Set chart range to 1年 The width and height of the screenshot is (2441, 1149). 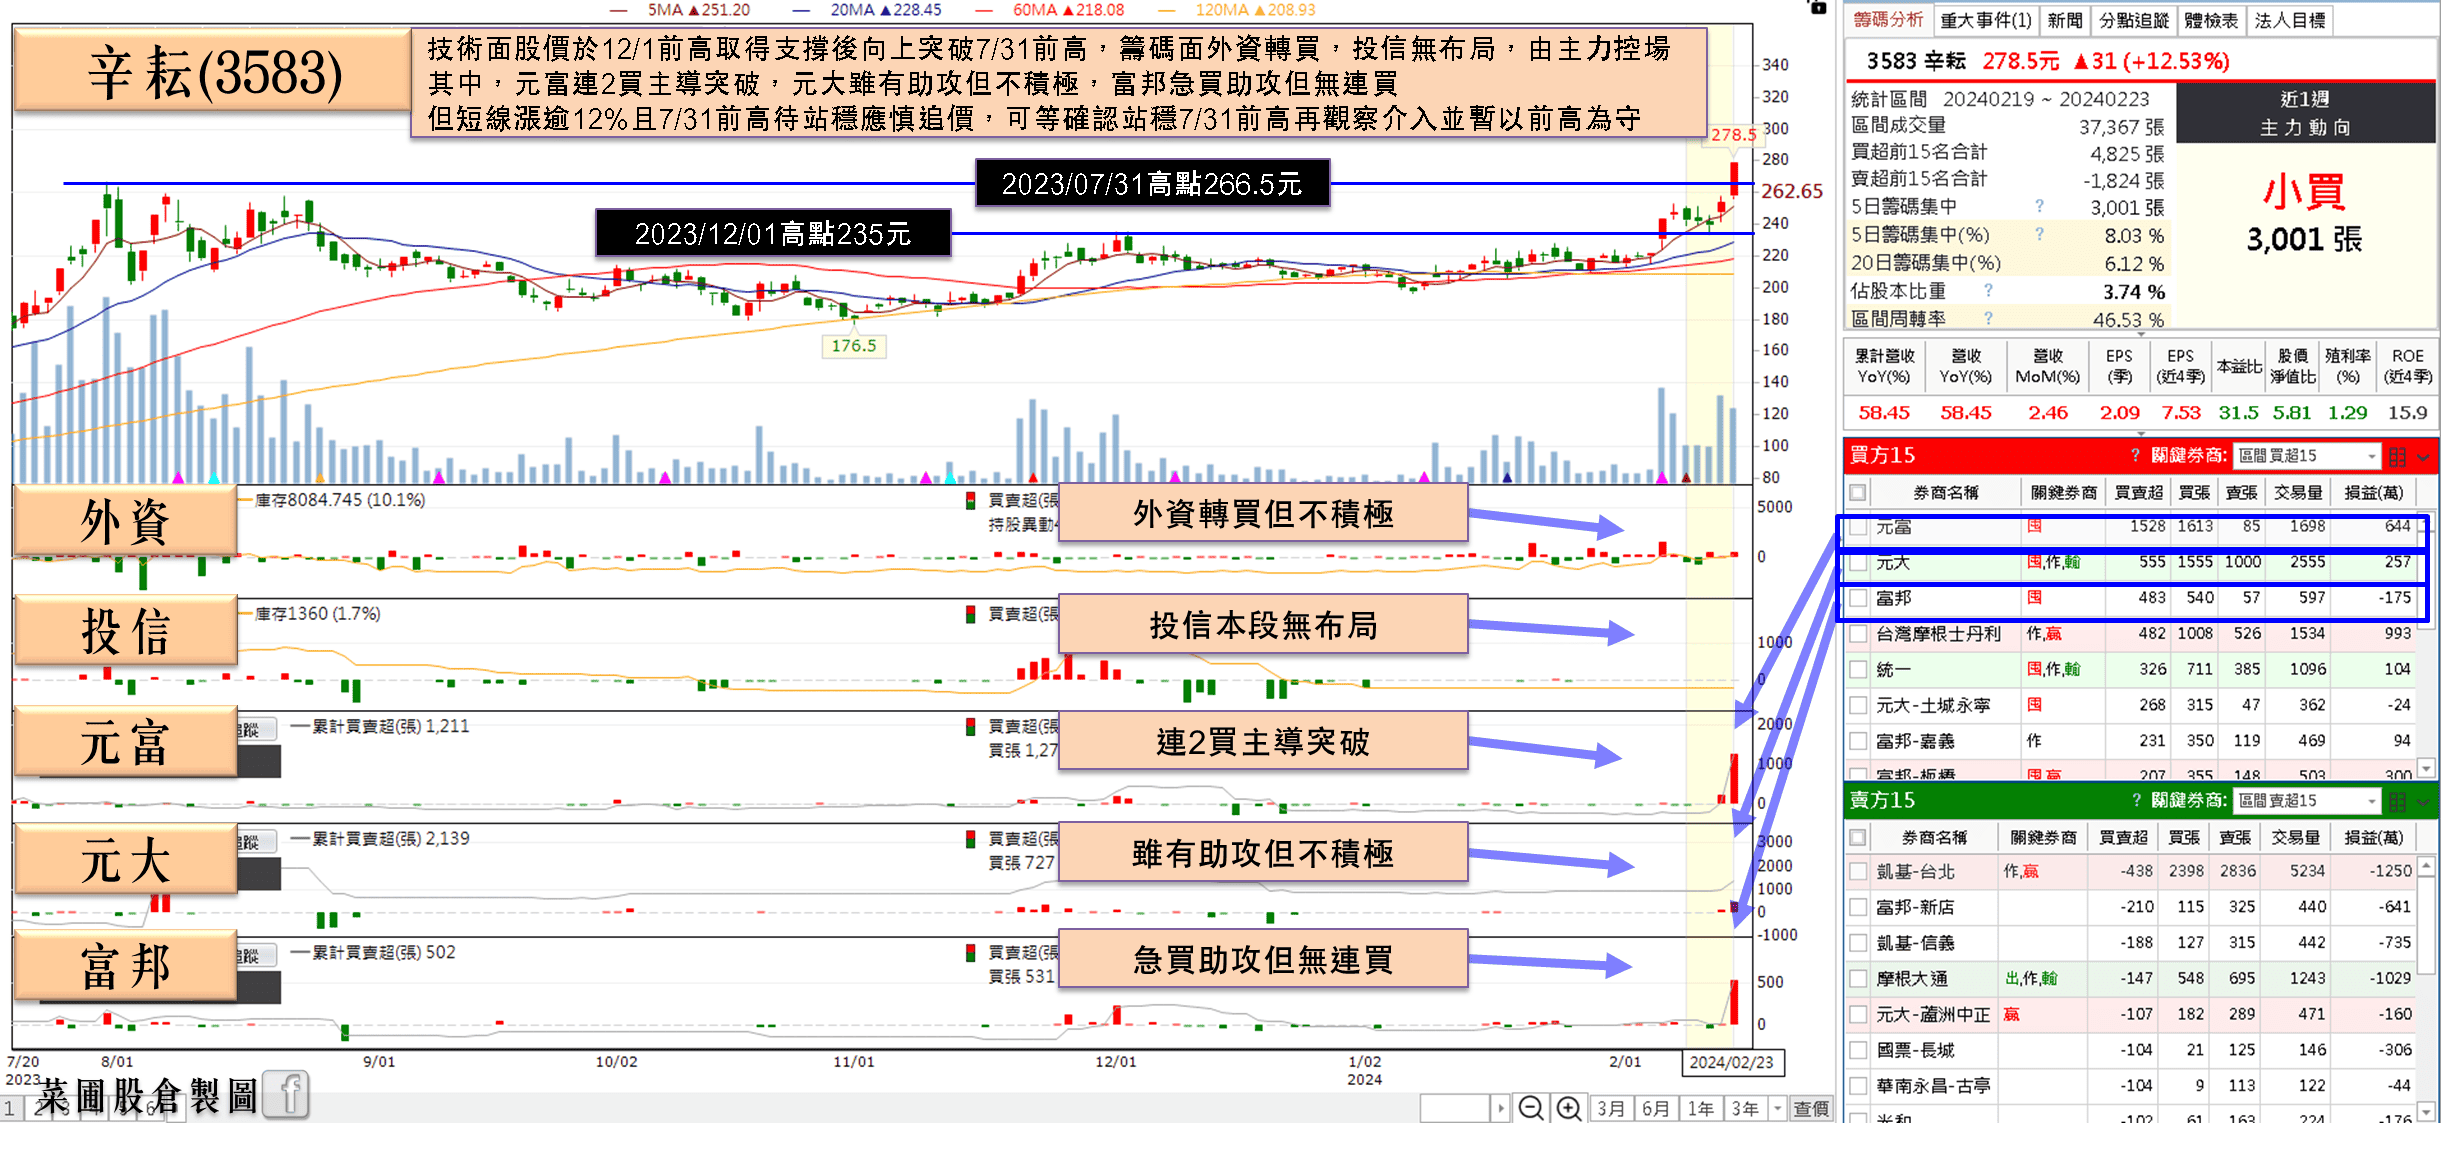tap(1701, 1108)
